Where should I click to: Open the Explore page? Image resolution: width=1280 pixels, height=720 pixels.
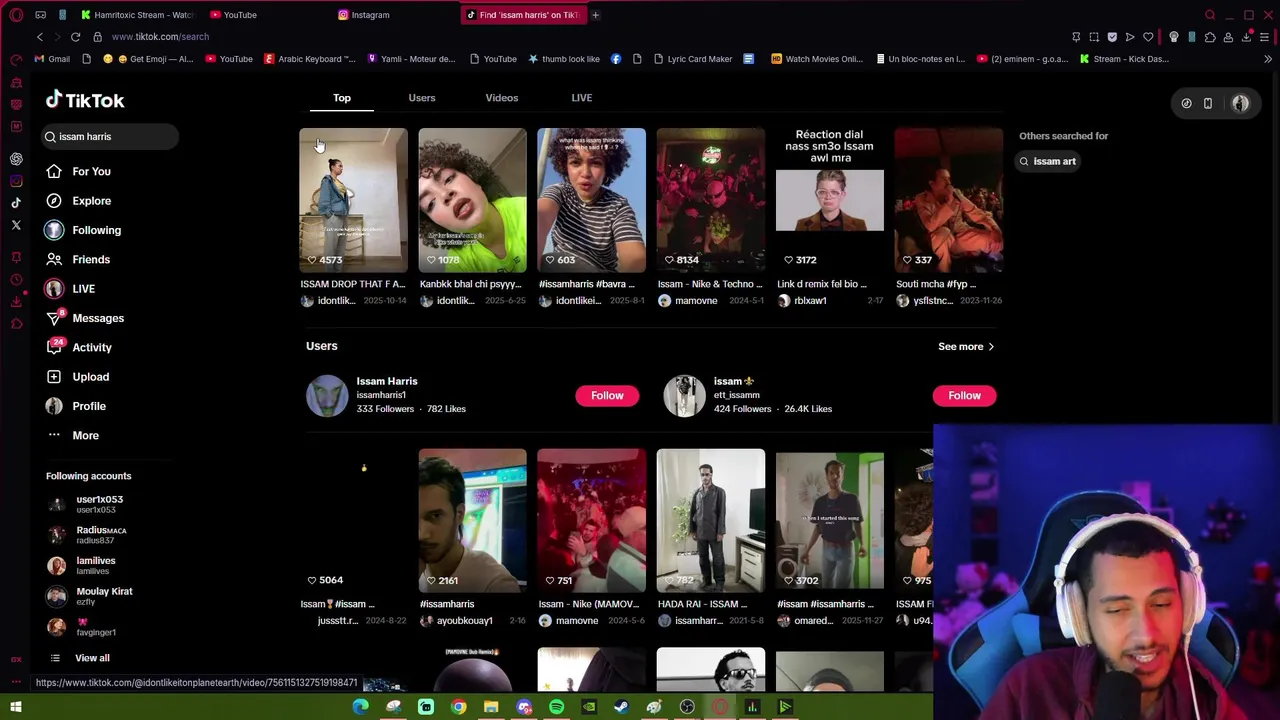point(78,201)
